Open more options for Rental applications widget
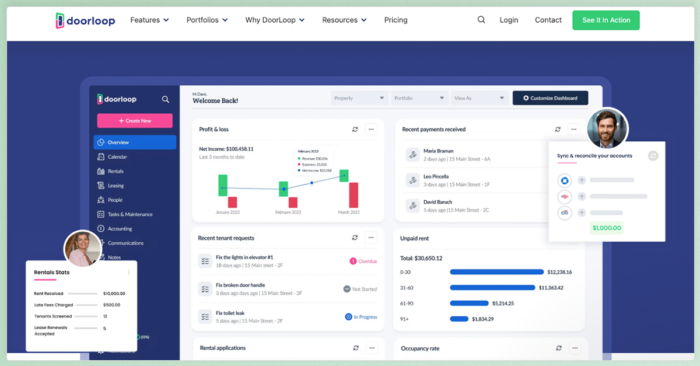Screen dimensions: 700x366 point(372,348)
